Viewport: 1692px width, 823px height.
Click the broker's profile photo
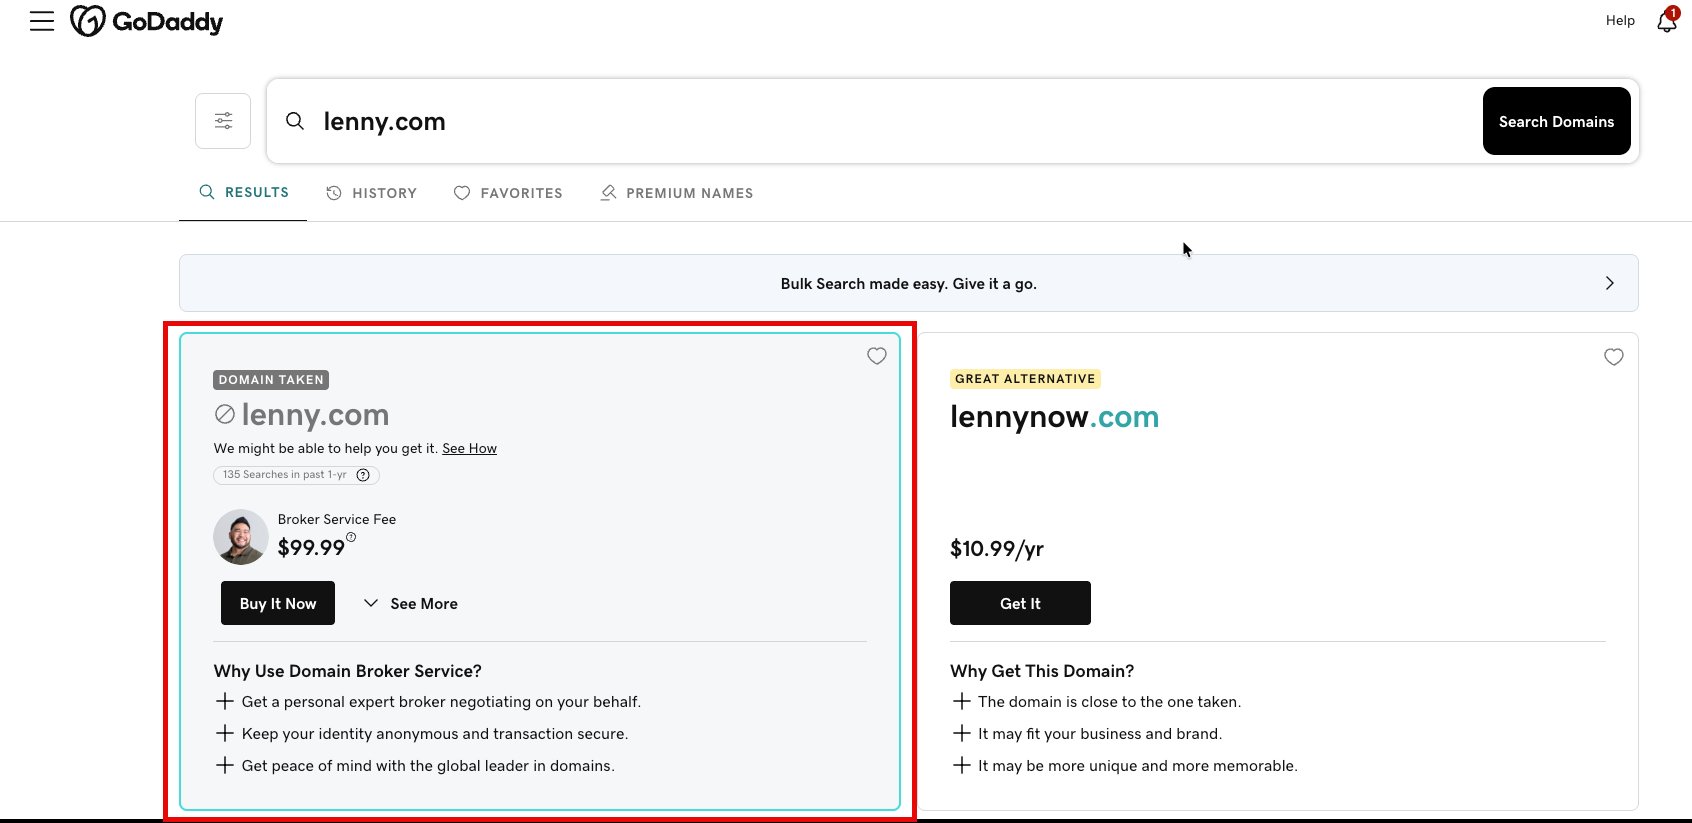pos(241,537)
